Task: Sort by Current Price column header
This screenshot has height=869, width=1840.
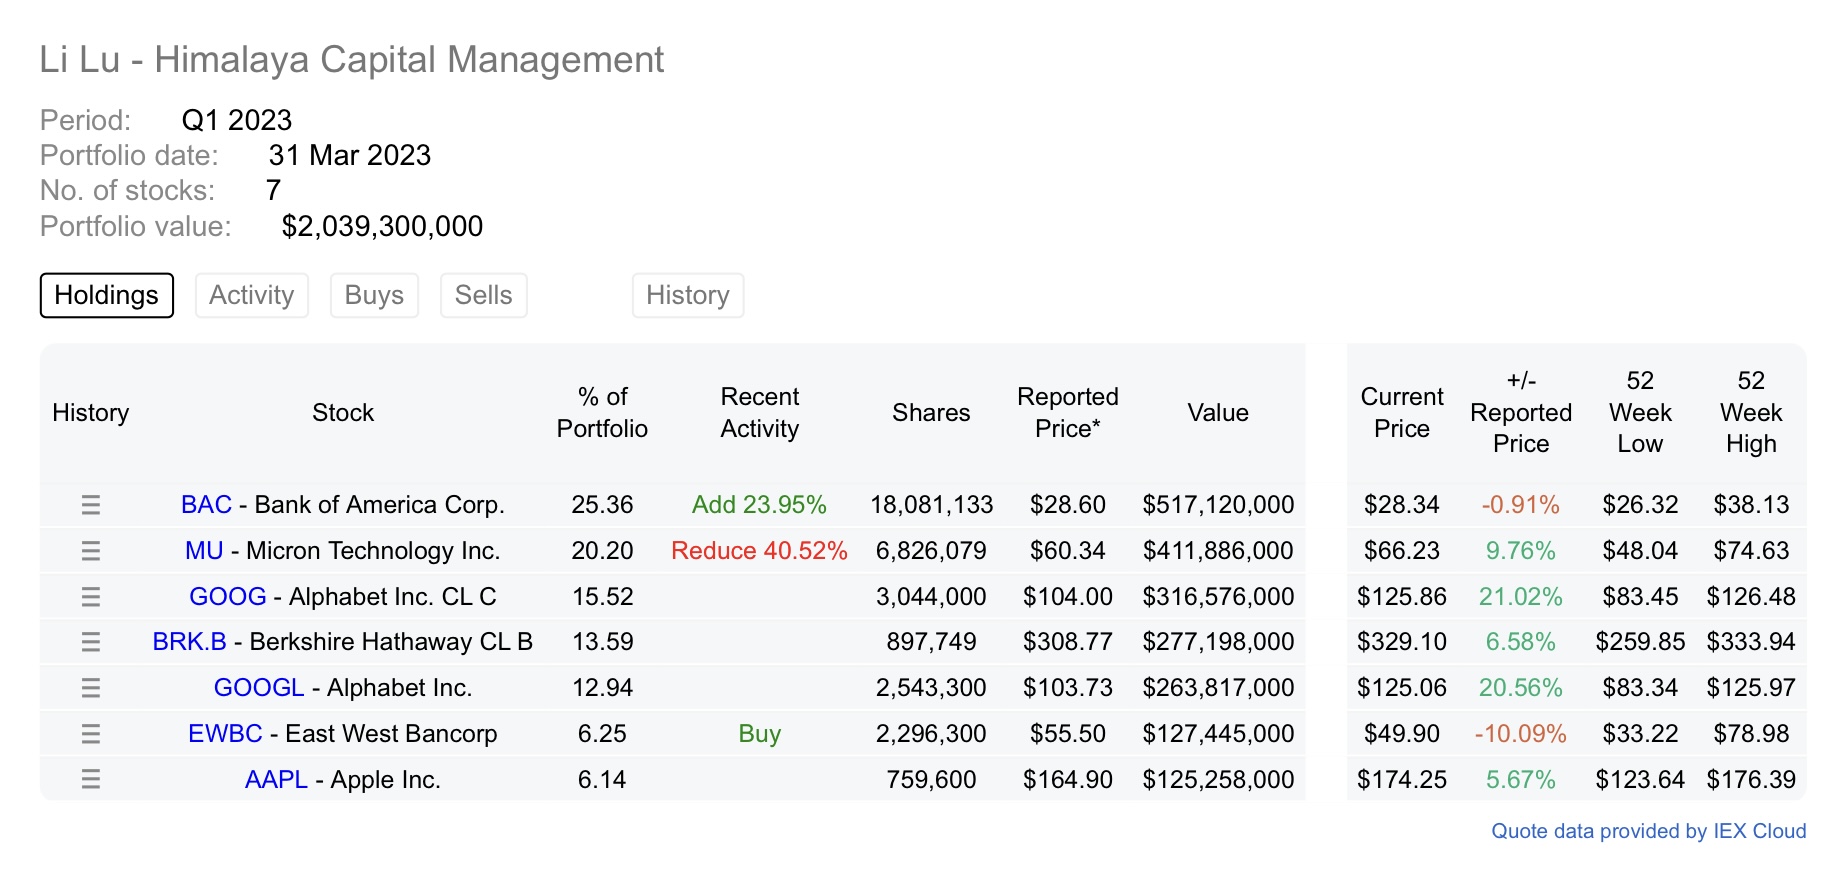Action: point(1402,413)
